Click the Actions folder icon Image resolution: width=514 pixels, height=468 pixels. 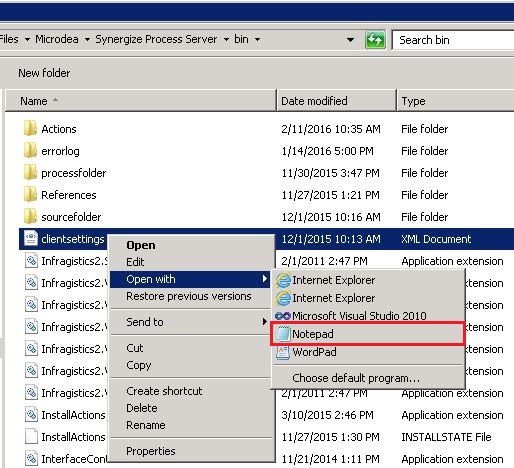pyautogui.click(x=30, y=129)
